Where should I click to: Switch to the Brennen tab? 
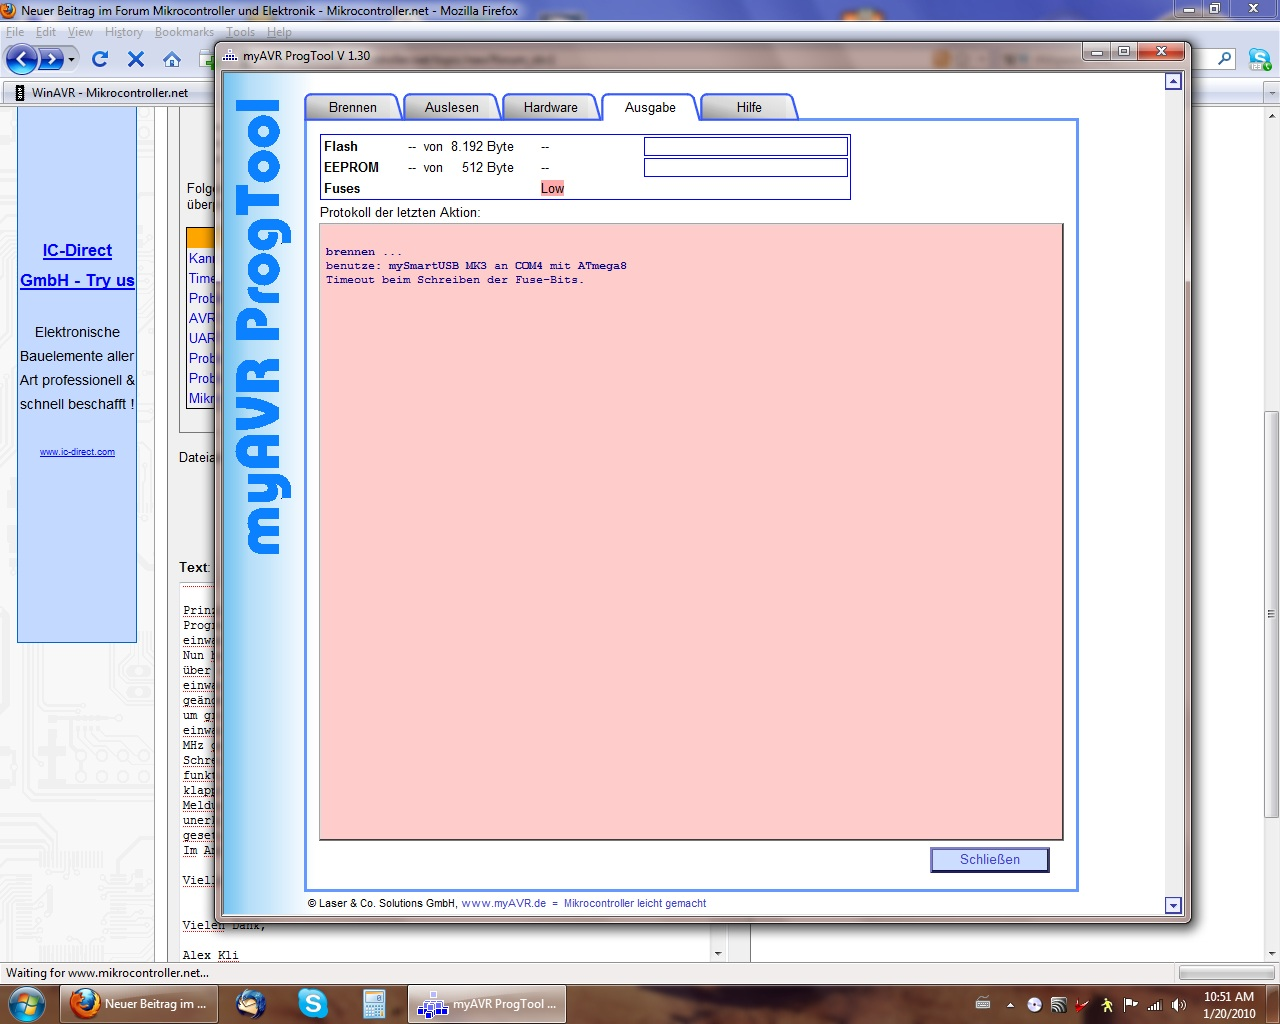tap(352, 107)
